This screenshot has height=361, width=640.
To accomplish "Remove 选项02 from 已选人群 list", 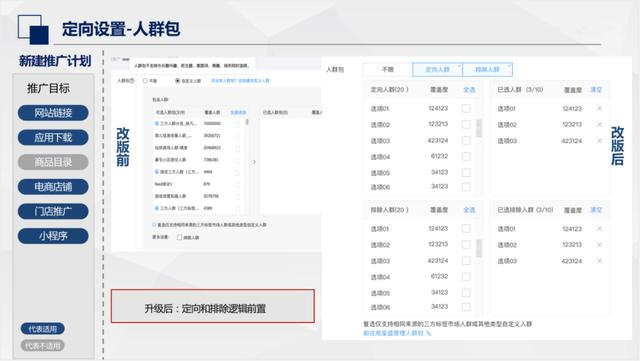I will 599,124.
